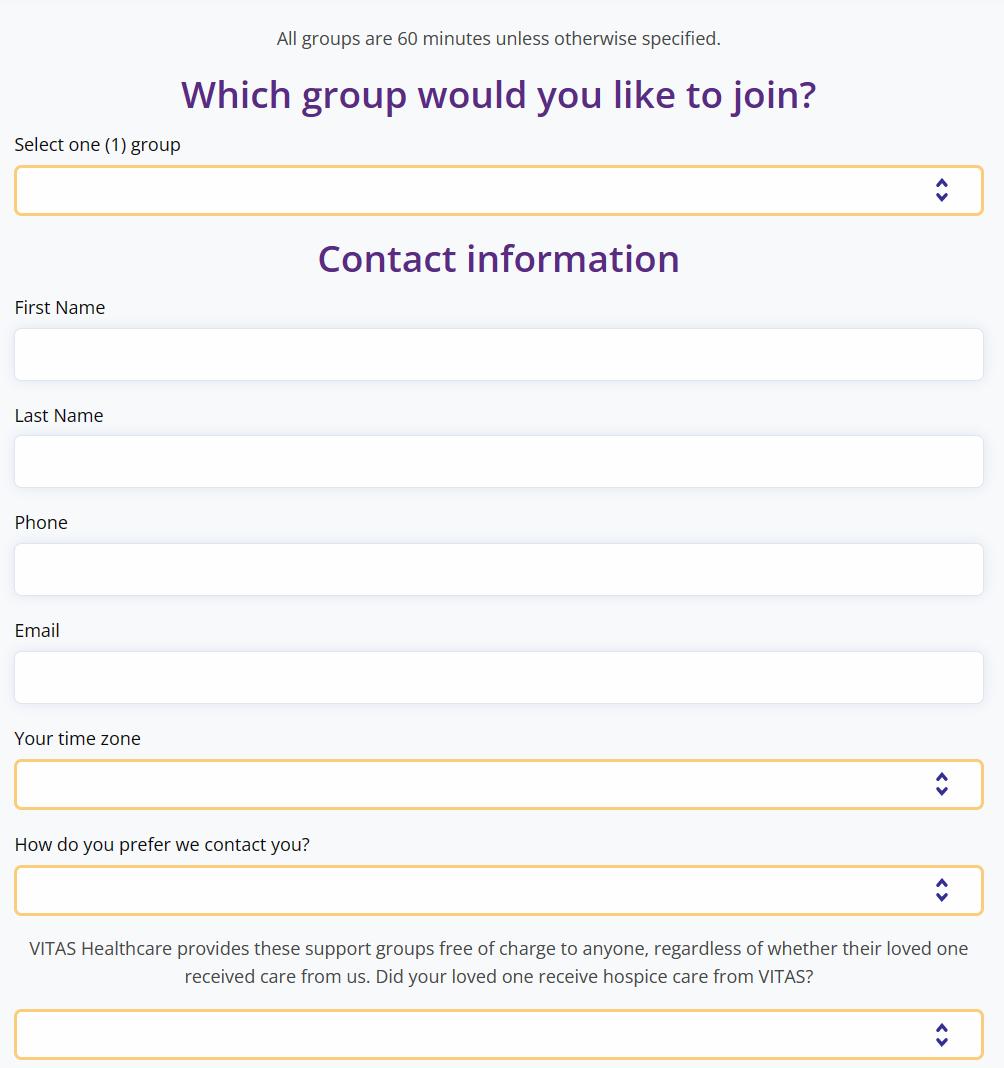Click the chevron arrows icon in the hospice care selector
Viewport: 1004px width, 1068px height.
coord(941,1034)
